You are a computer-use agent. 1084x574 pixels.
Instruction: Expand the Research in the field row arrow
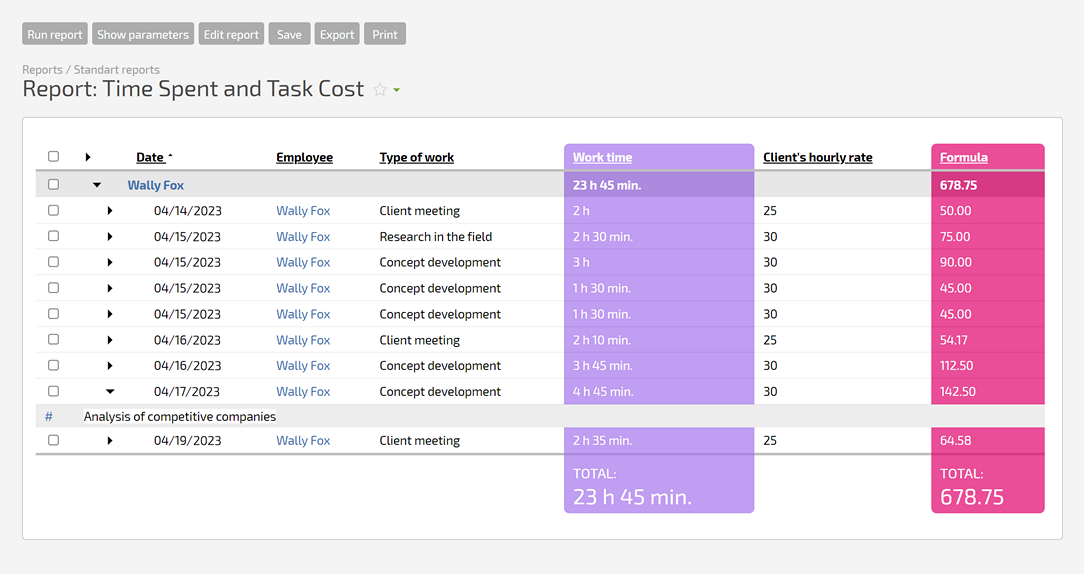coord(110,237)
